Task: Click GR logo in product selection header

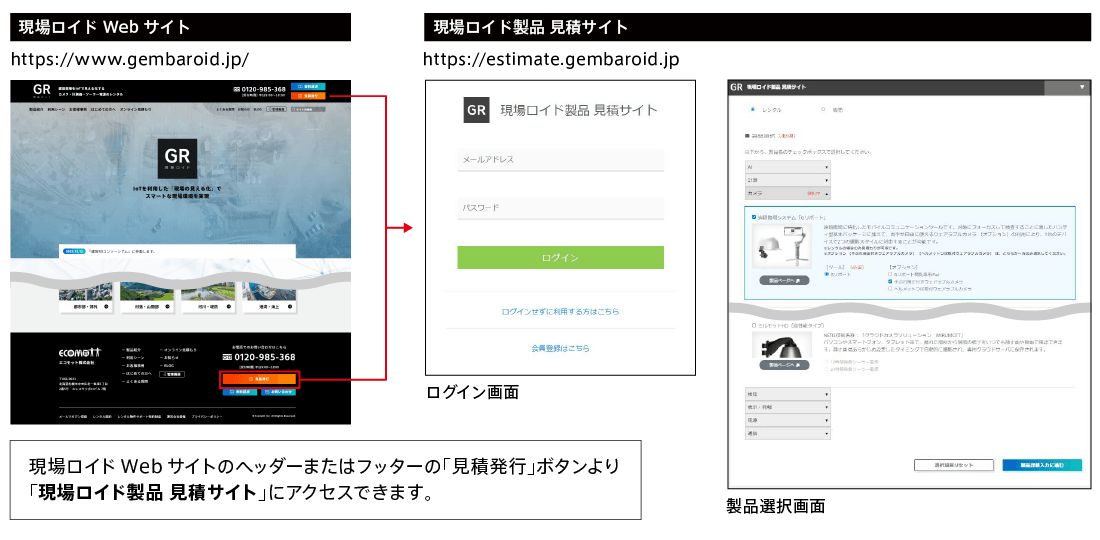Action: (x=736, y=88)
